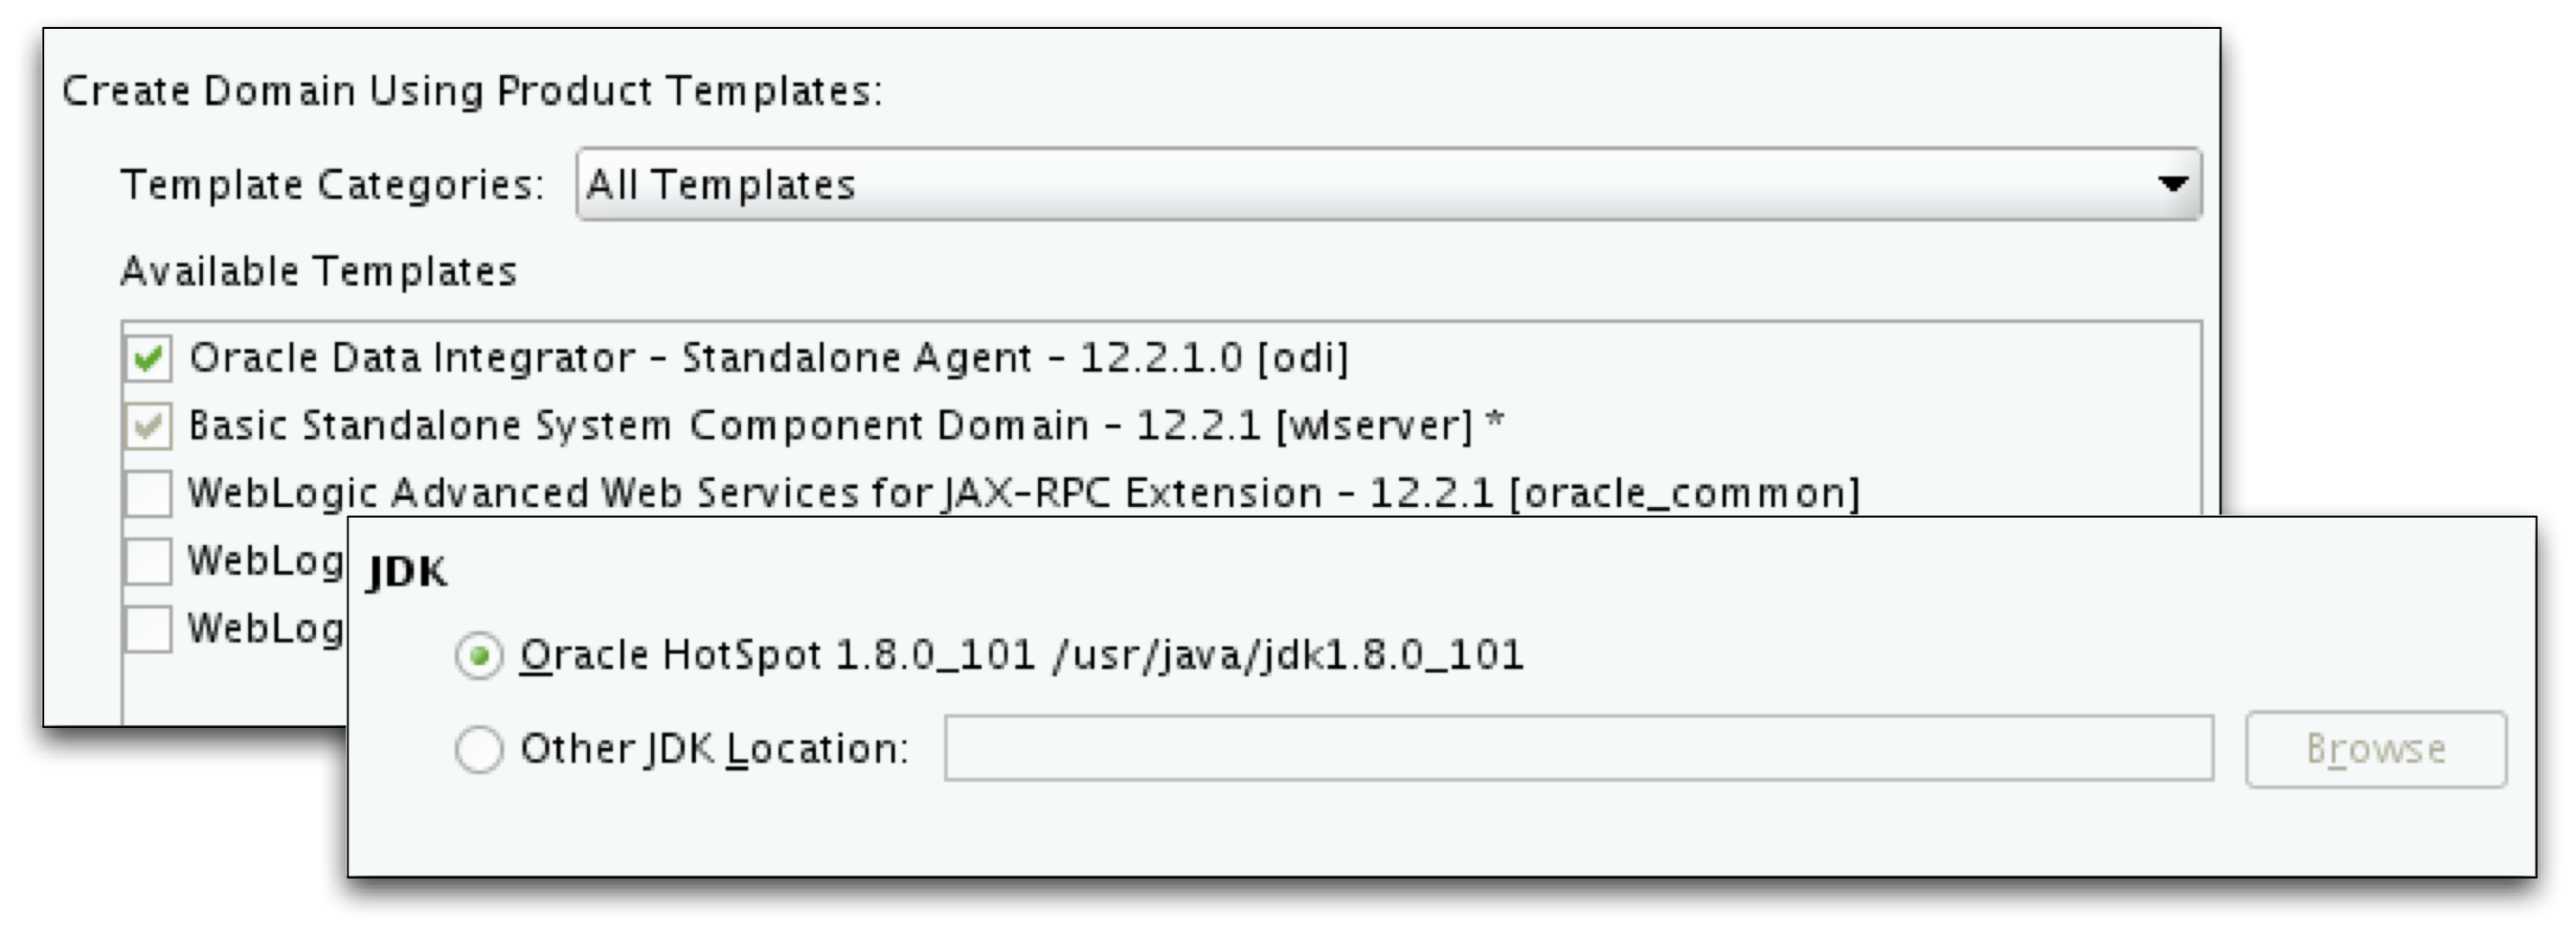Check the first partially hidden WebLog template
The height and width of the screenshot is (932, 2576).
(x=149, y=563)
